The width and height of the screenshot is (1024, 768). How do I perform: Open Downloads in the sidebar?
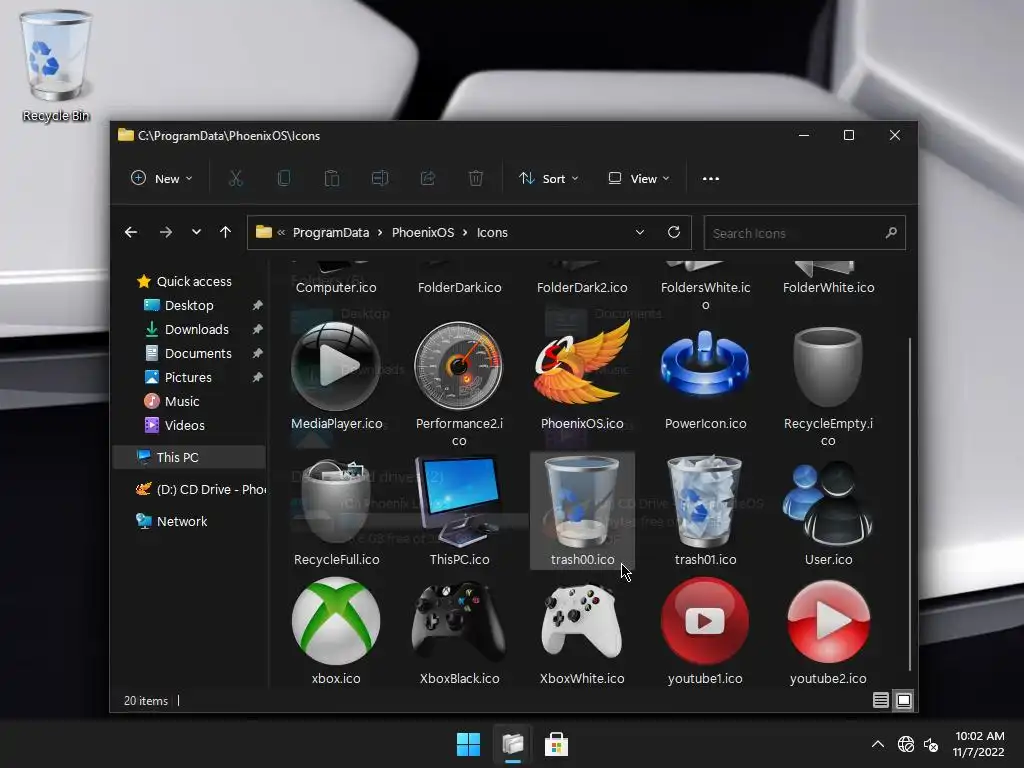pos(197,330)
